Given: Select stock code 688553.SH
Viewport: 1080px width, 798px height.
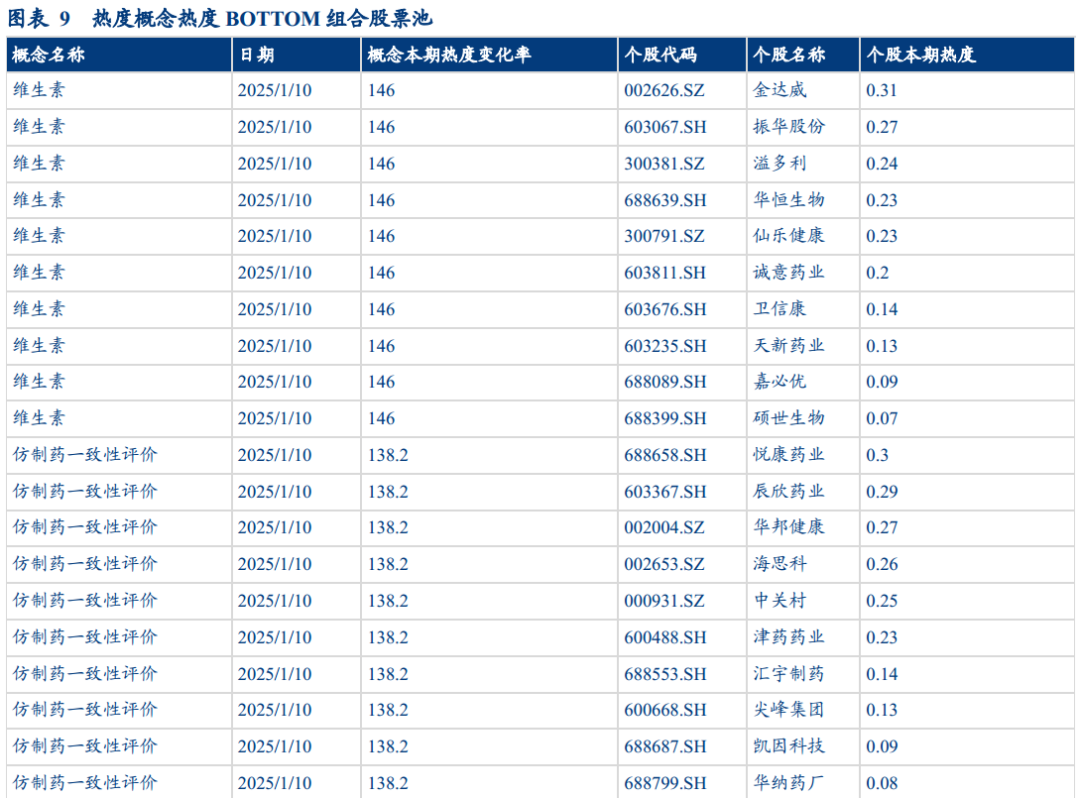Looking at the screenshot, I should click(x=665, y=673).
